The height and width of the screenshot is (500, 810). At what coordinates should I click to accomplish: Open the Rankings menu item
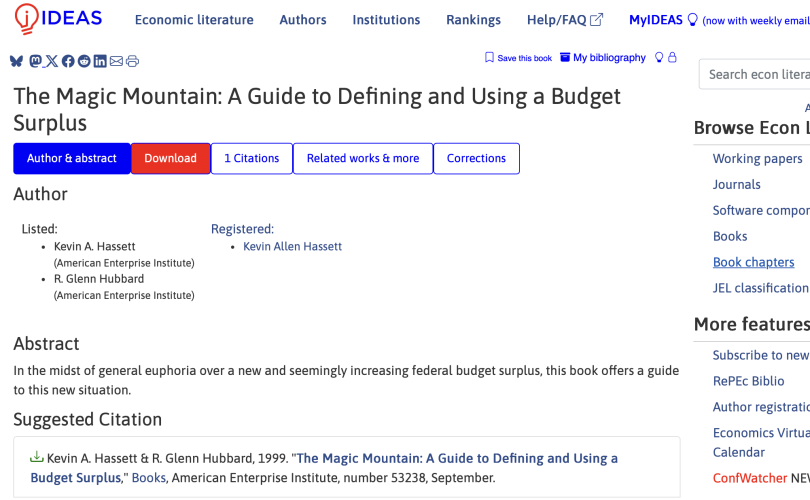pos(473,20)
